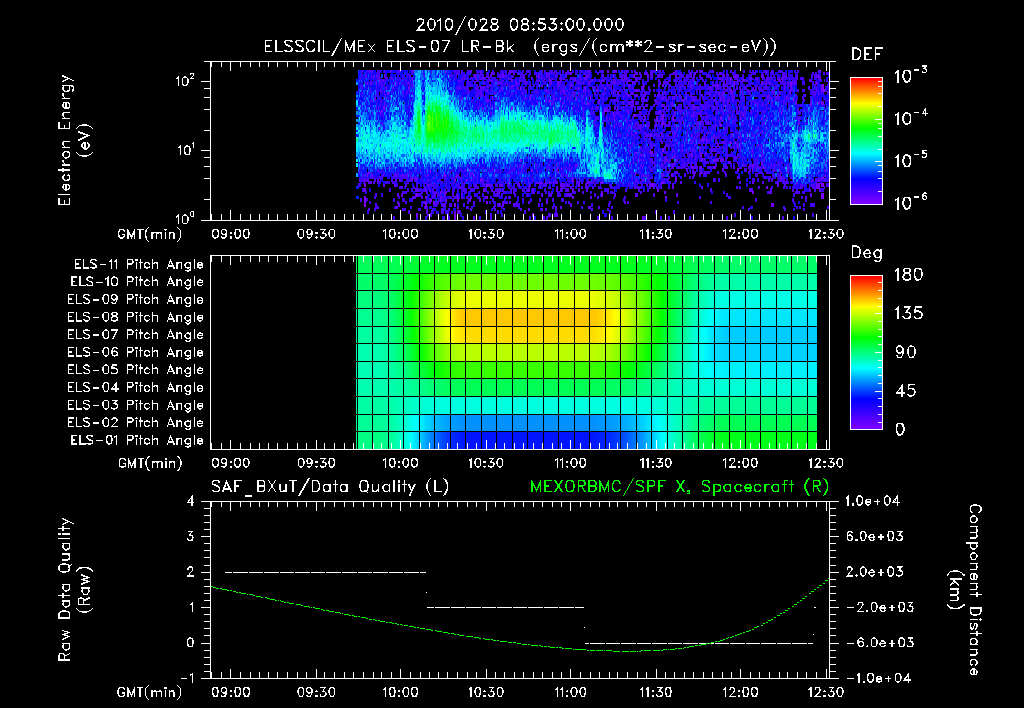Click the DEF color bar

(867, 140)
